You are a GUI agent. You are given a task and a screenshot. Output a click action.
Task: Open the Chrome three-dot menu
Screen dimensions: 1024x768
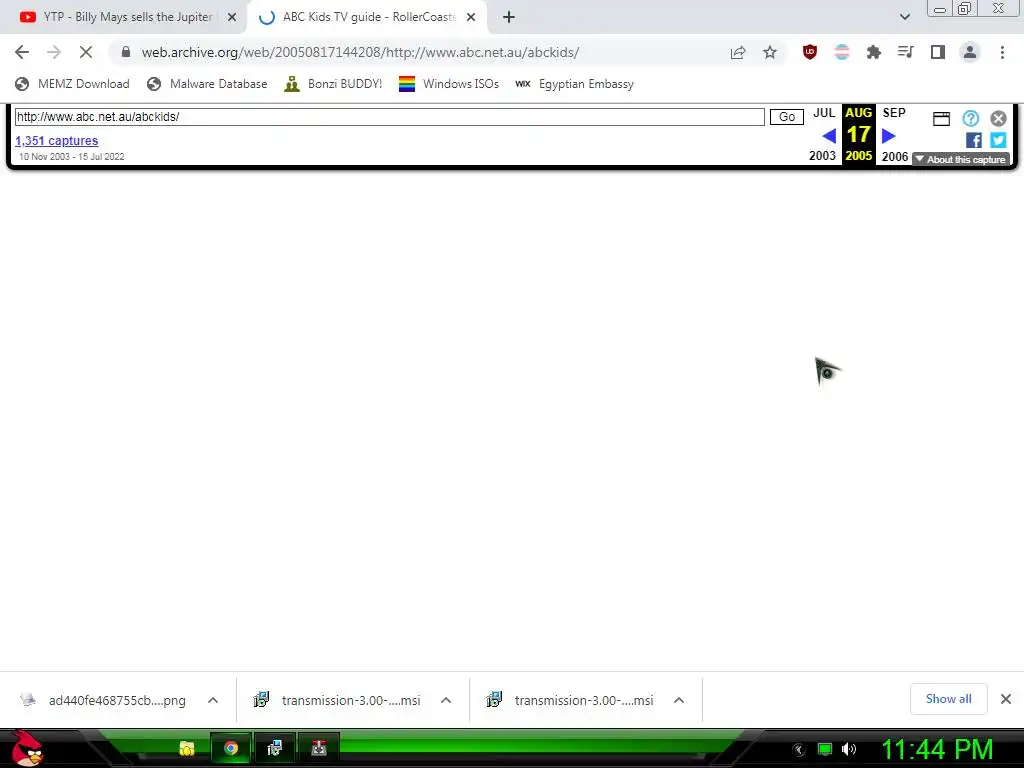tap(1002, 52)
